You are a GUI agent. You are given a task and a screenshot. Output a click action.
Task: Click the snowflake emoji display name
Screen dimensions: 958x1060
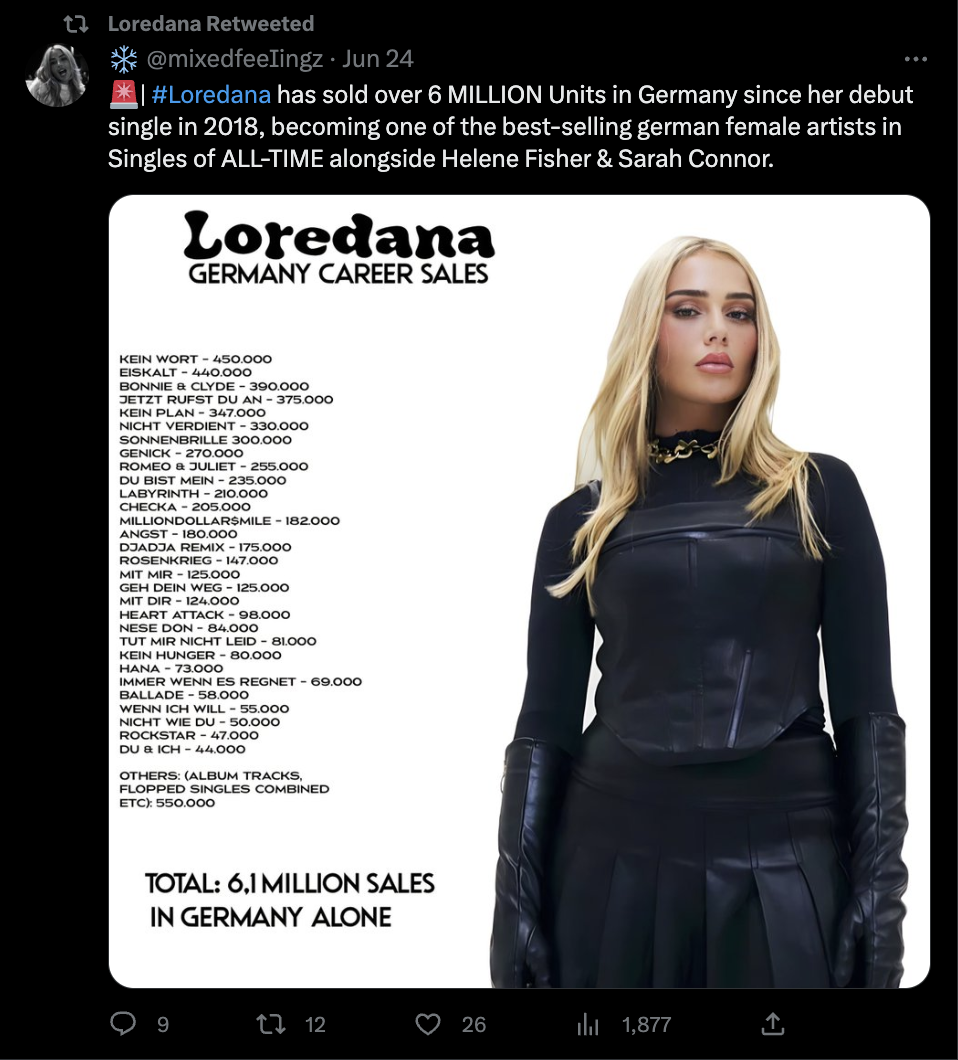coord(124,59)
